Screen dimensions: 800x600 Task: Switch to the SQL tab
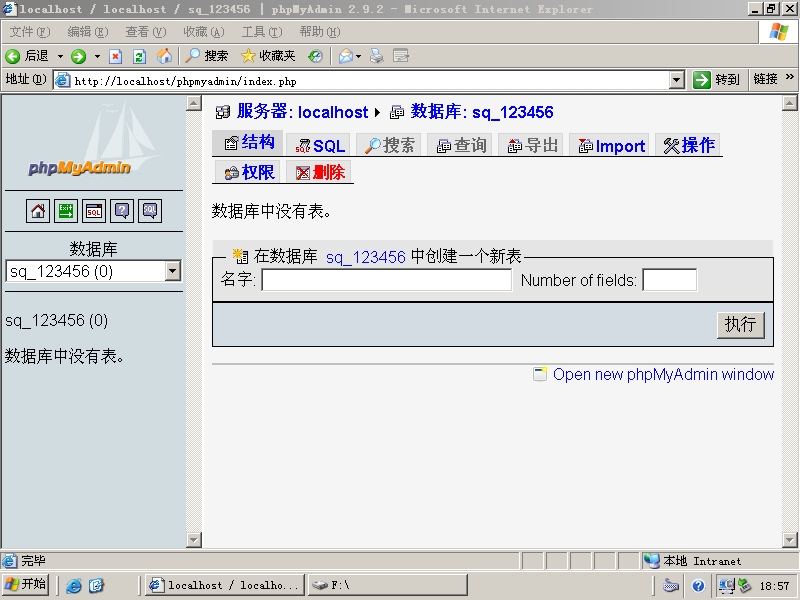coord(318,145)
